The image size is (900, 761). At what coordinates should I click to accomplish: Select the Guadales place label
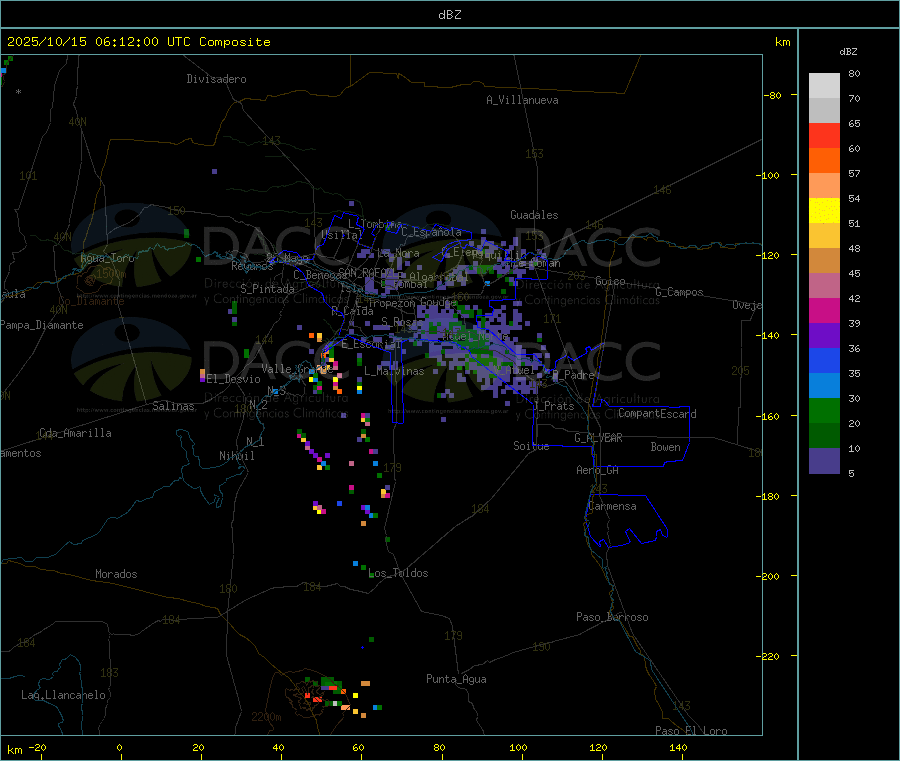(534, 215)
